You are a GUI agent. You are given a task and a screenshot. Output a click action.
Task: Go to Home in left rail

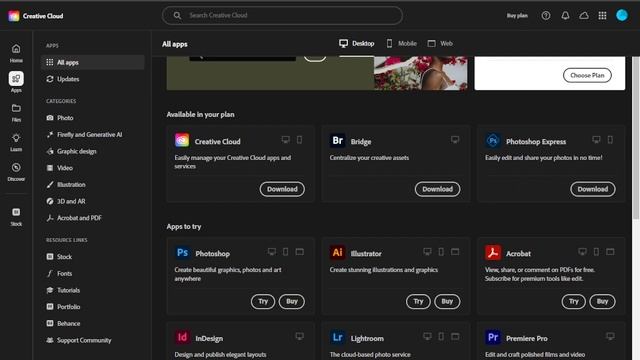click(16, 53)
